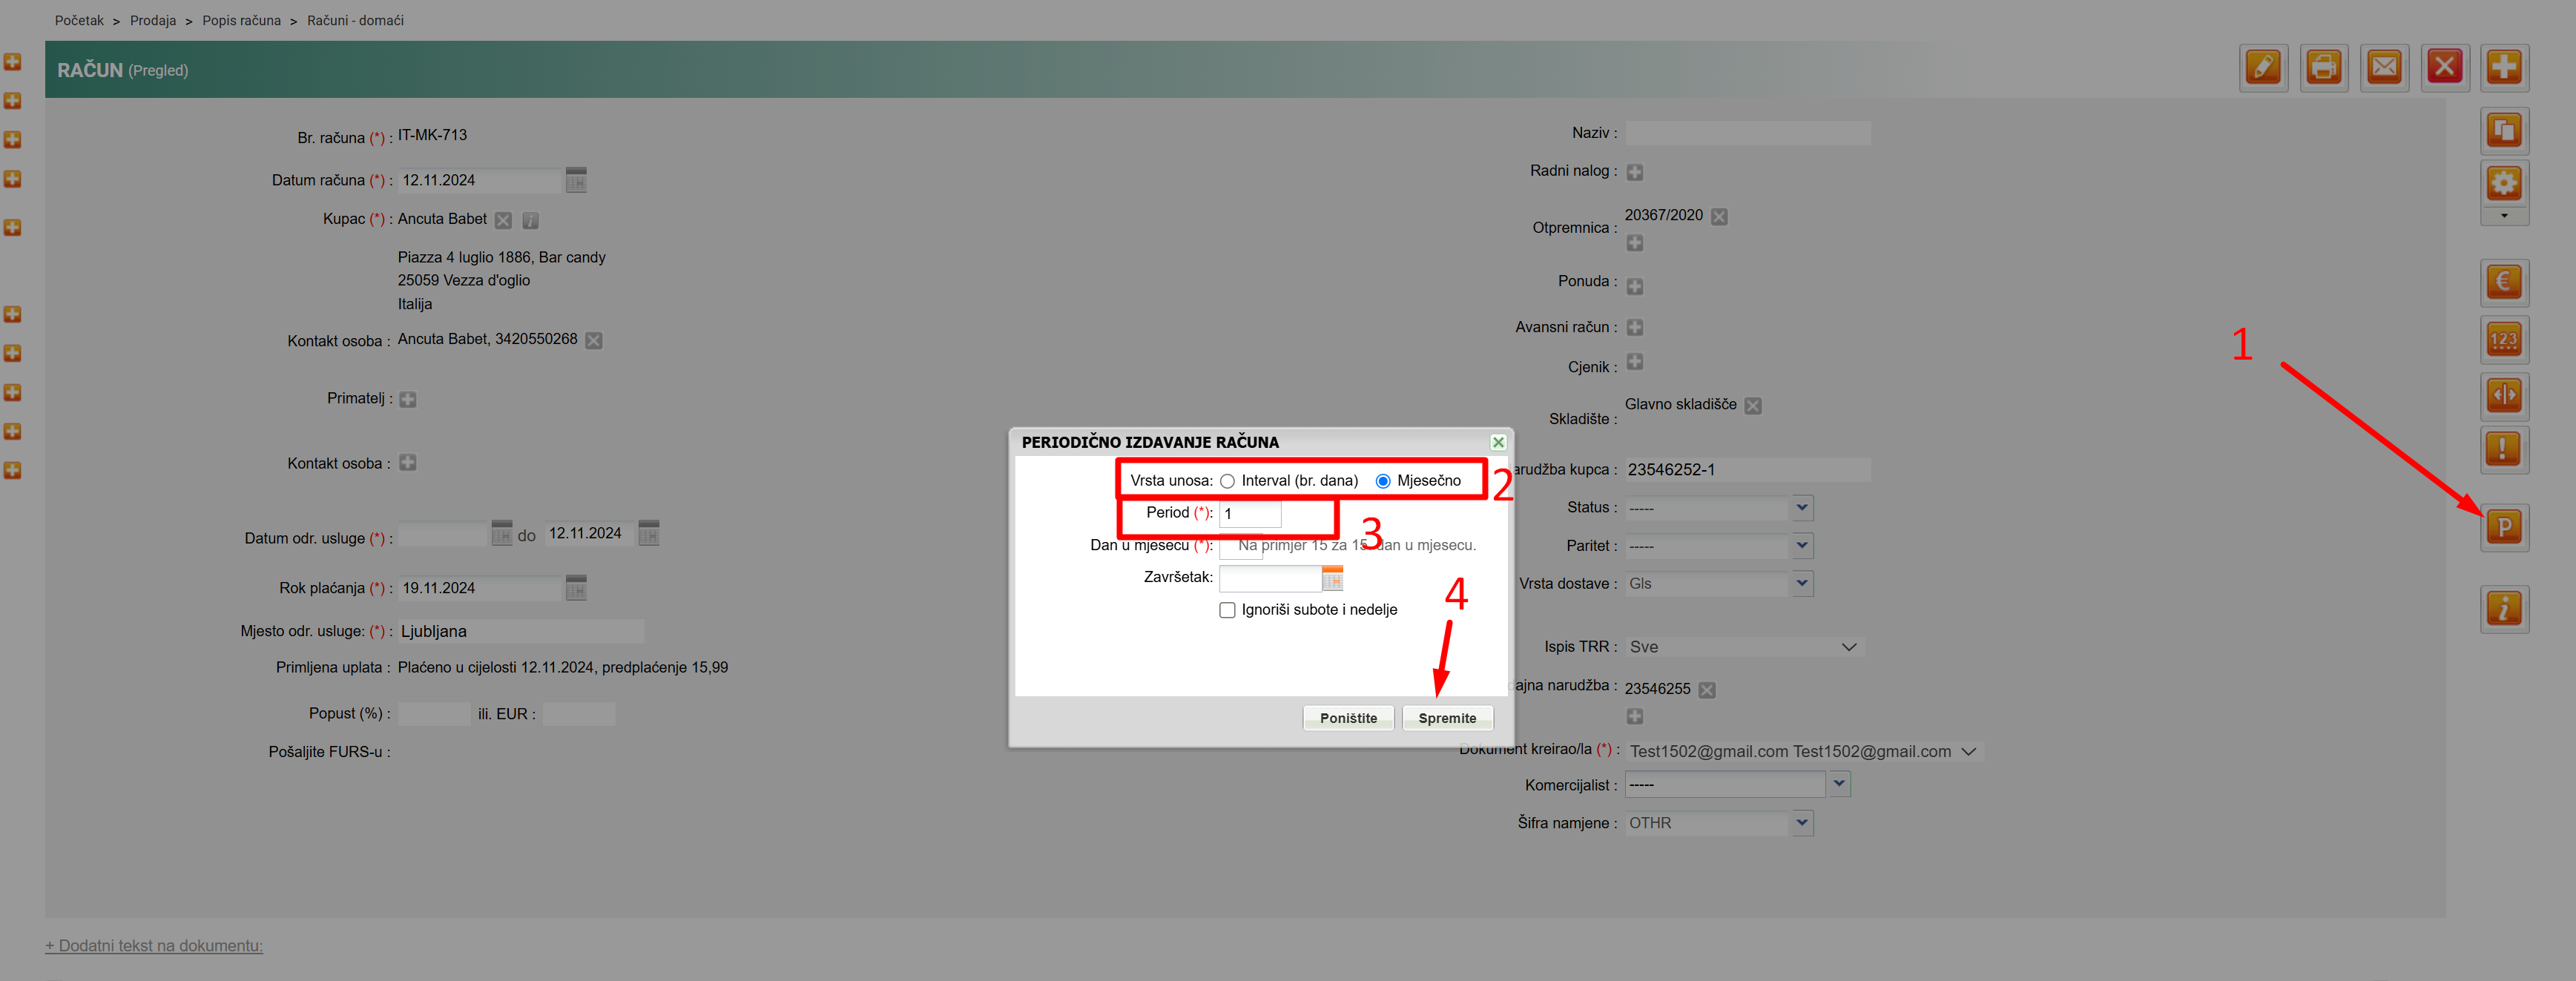Screen dimensions: 2576x981
Task: Select the Interval (br. dana) radio option
Action: (1227, 481)
